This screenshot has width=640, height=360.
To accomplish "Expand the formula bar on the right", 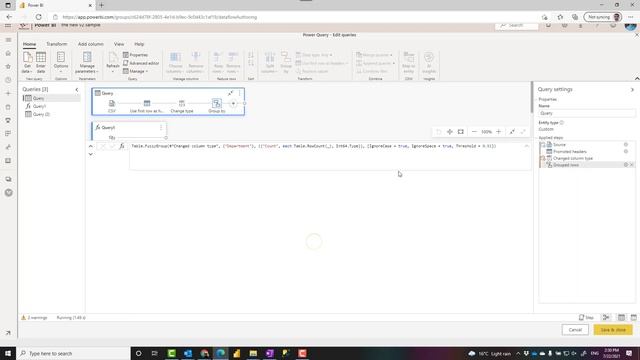I will pyautogui.click(x=527, y=146).
